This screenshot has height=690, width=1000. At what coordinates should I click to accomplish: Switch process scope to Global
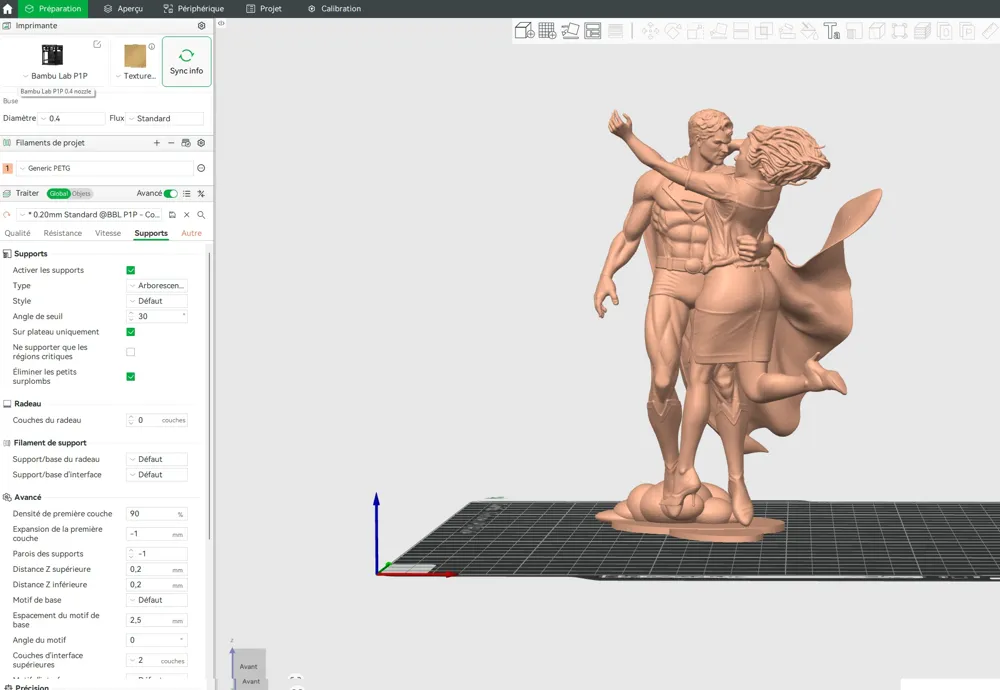click(x=59, y=193)
